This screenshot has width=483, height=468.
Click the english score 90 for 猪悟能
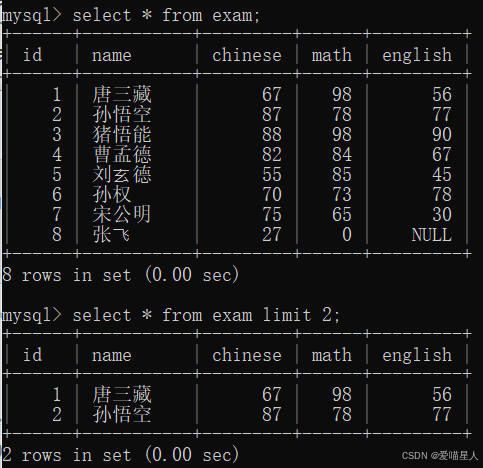pos(442,135)
